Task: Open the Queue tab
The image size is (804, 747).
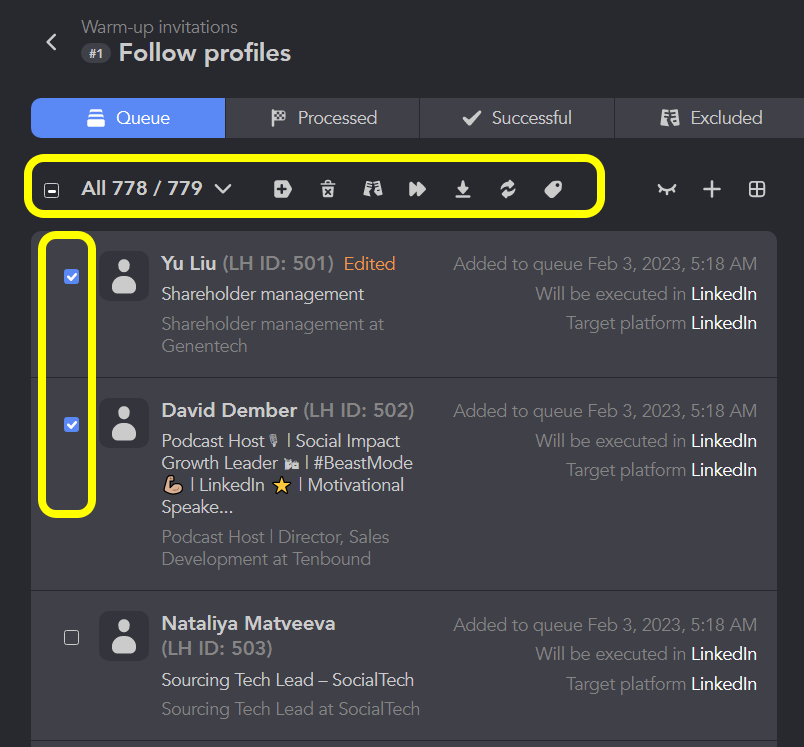Action: 128,118
